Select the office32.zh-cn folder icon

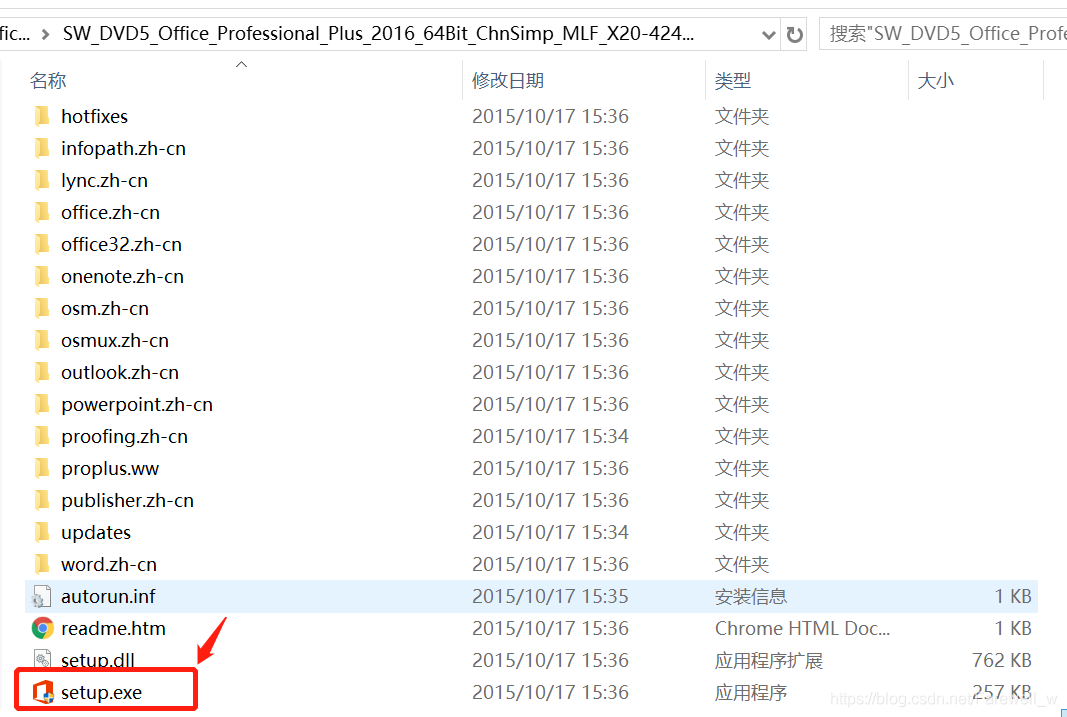(42, 244)
